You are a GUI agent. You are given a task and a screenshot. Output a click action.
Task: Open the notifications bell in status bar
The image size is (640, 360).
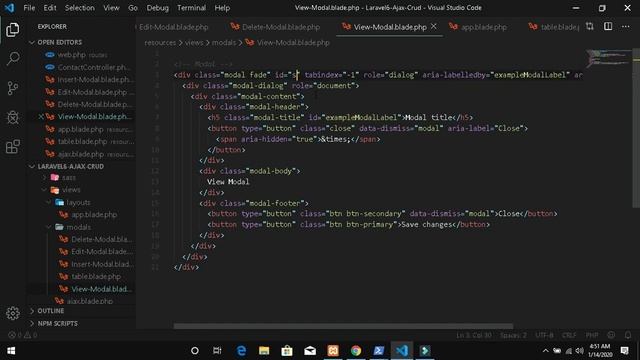pos(628,335)
